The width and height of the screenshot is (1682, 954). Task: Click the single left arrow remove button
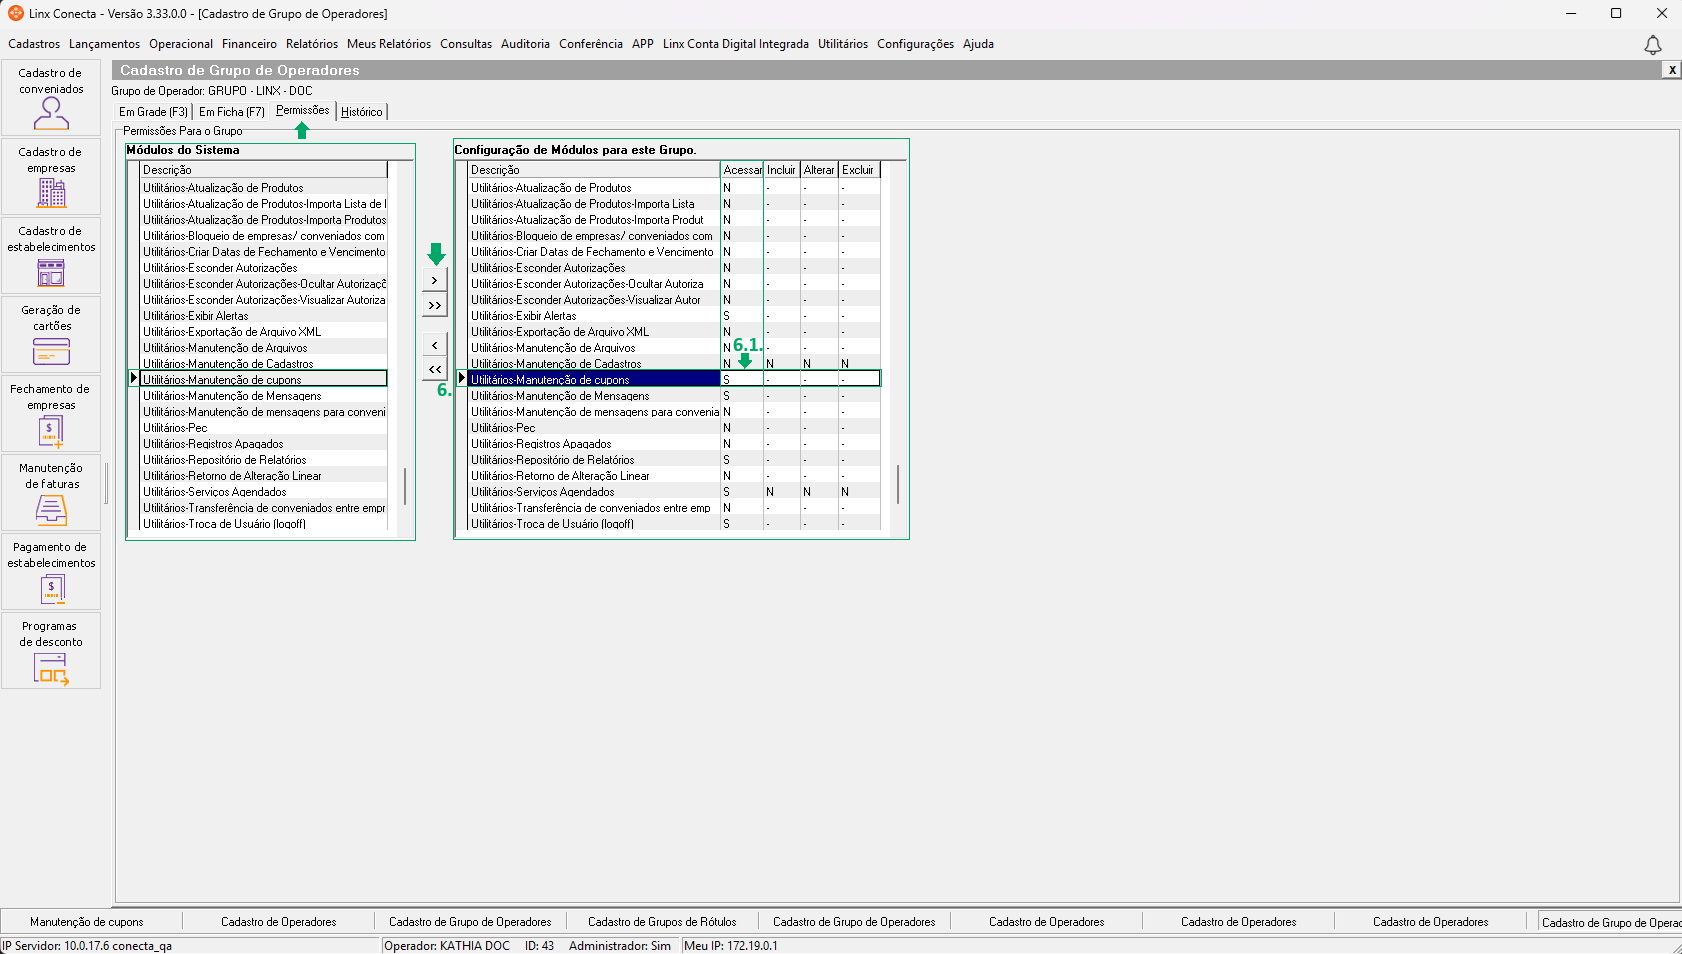[x=434, y=345]
